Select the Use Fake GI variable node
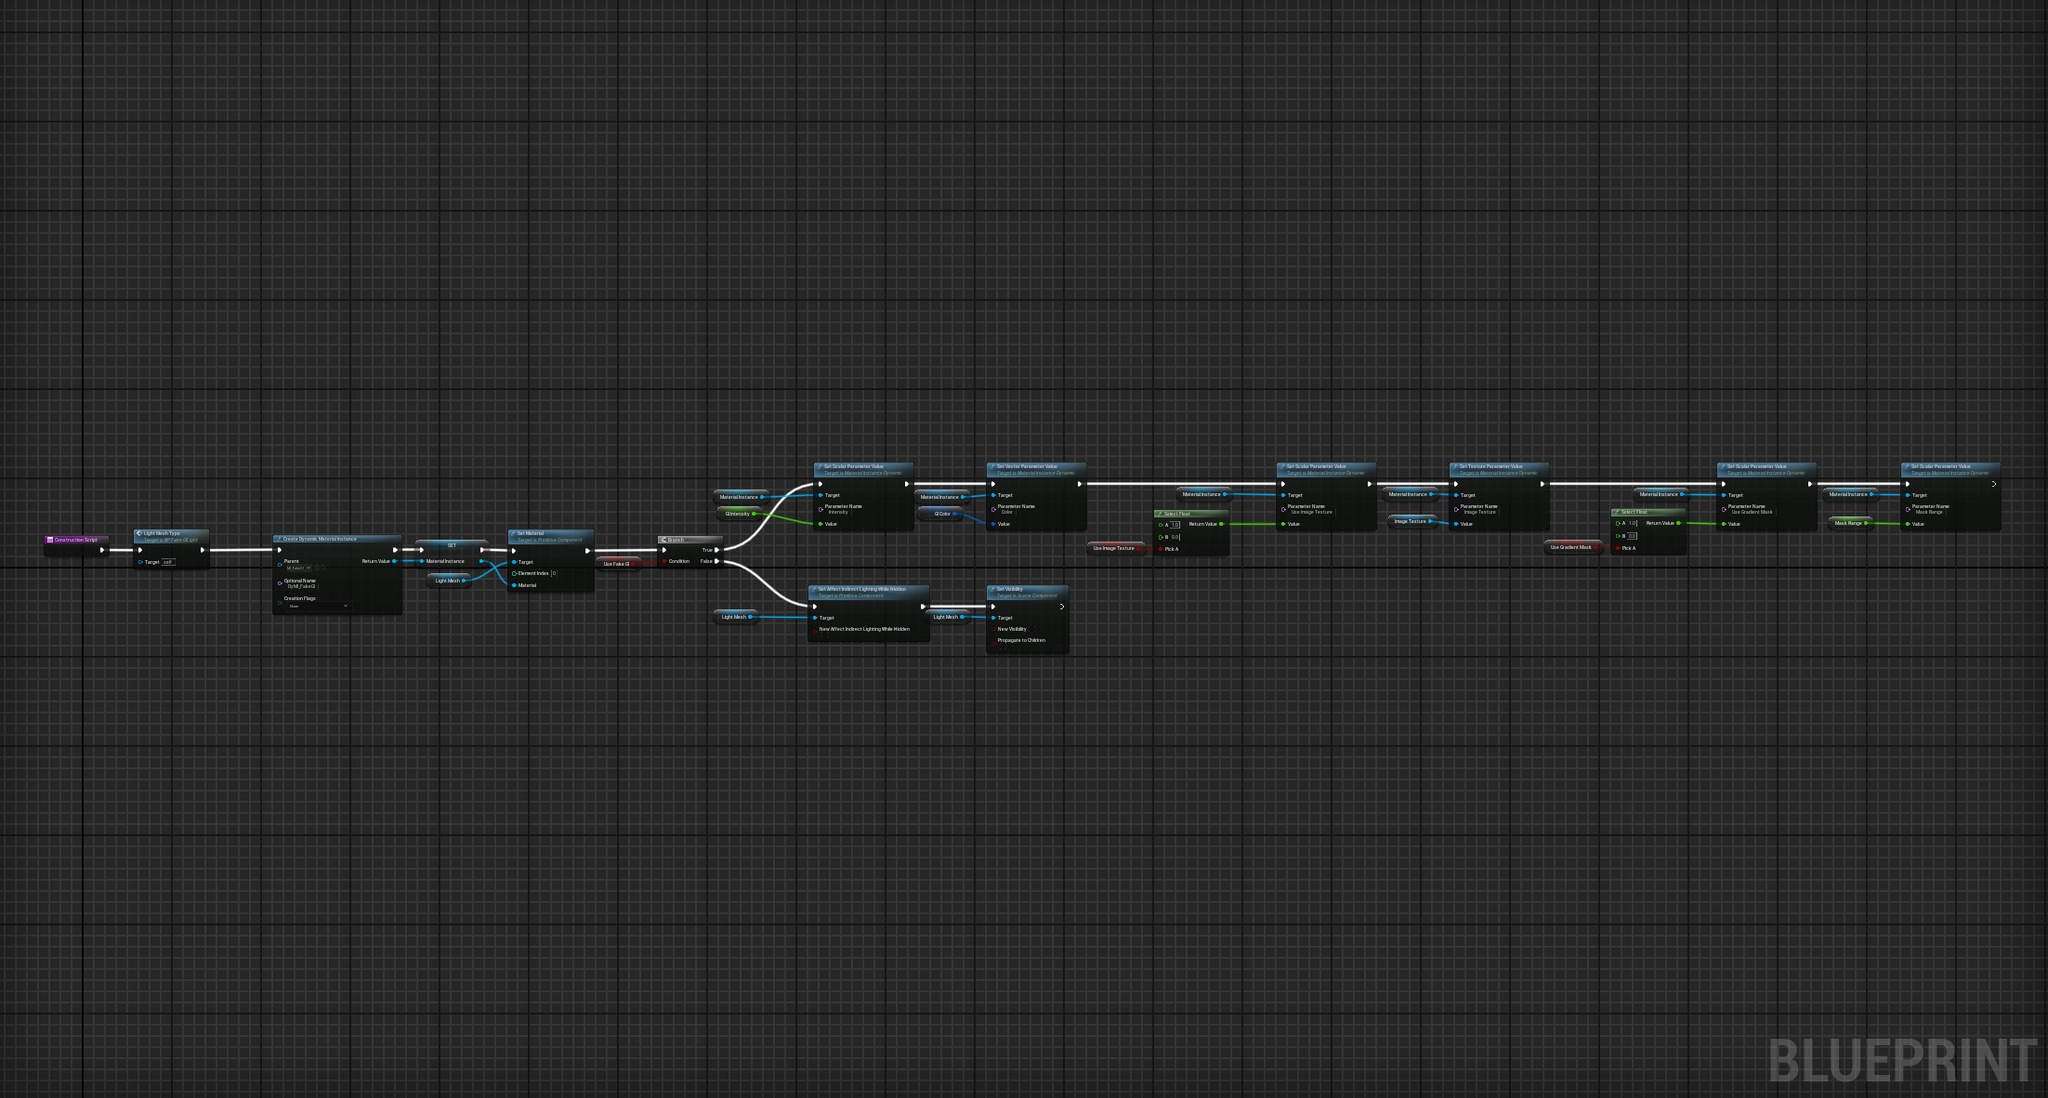Viewport: 2048px width, 1098px height. [616, 564]
